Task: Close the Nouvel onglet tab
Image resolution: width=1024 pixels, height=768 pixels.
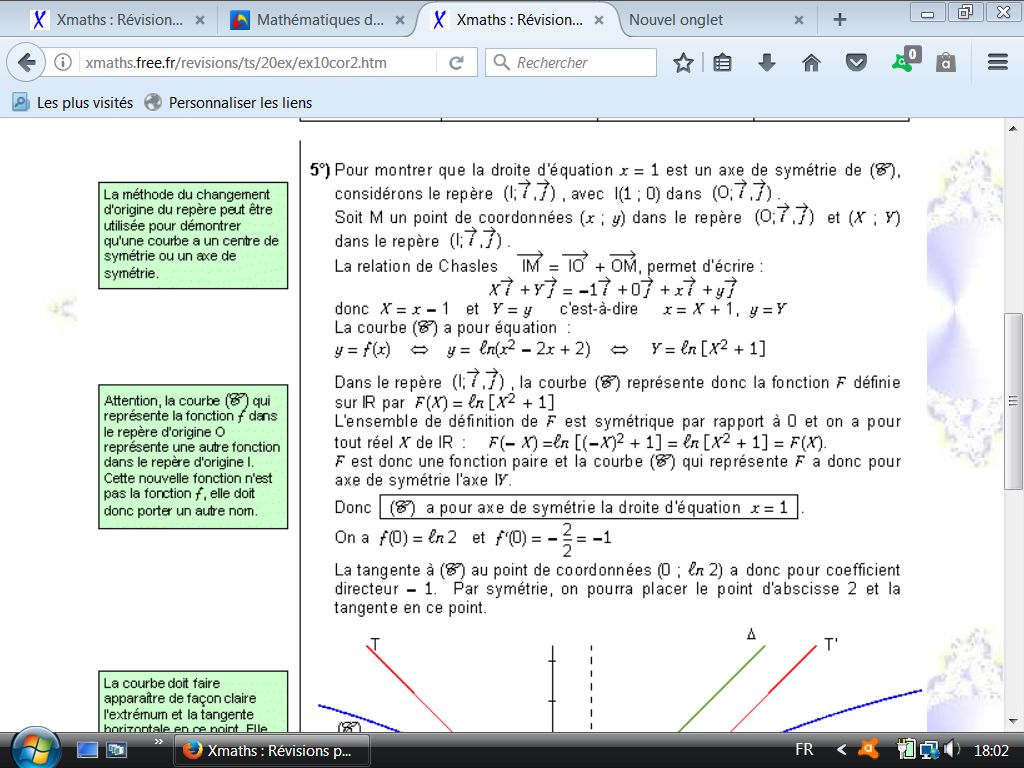Action: pos(799,20)
